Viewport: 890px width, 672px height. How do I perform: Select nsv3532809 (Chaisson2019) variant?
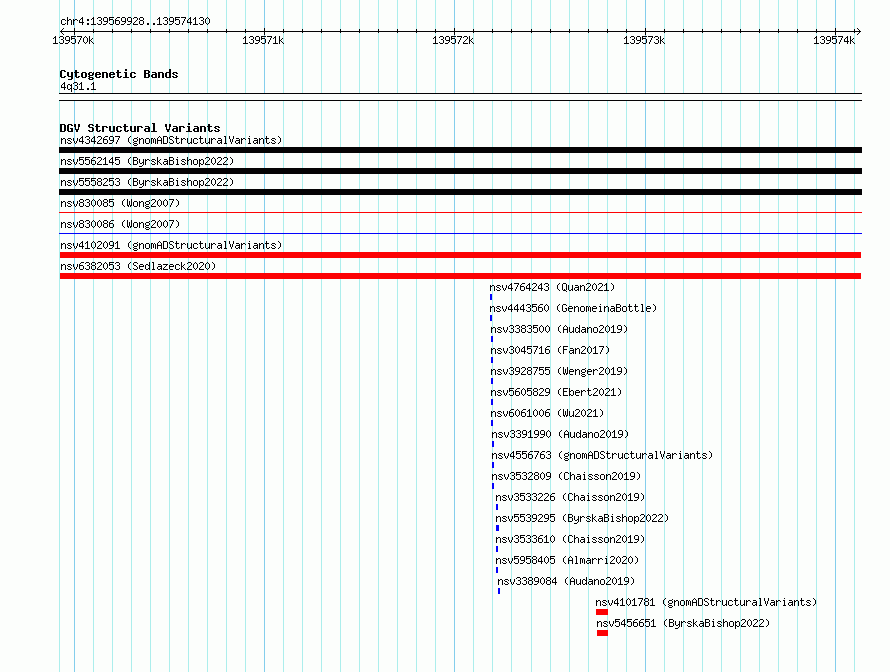point(566,476)
